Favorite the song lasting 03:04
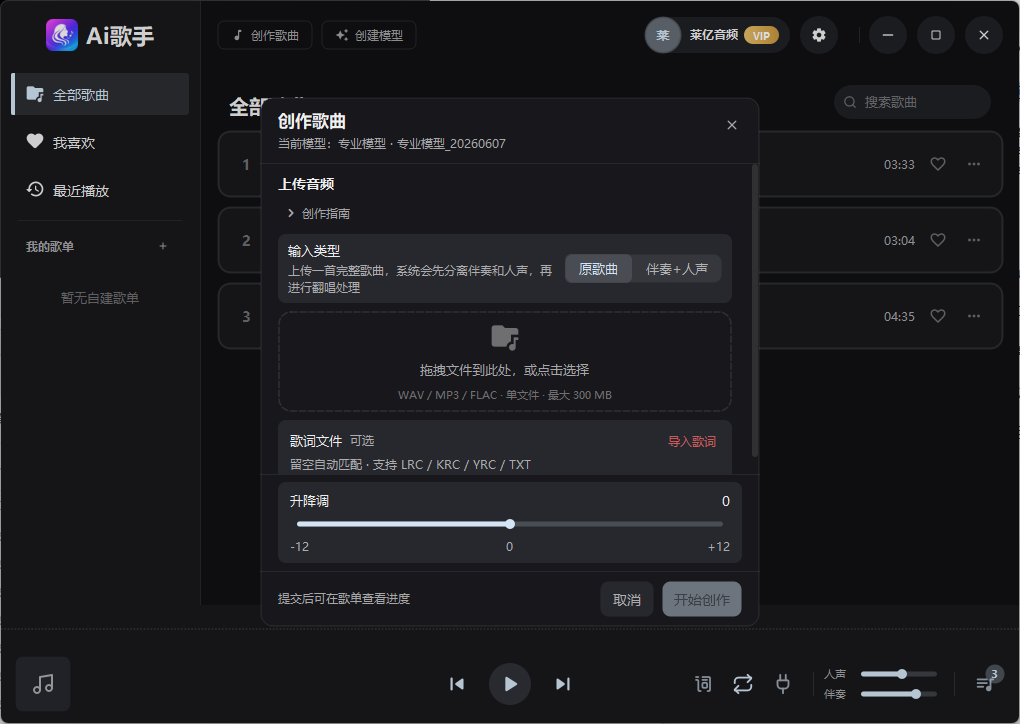1020x724 pixels. (937, 240)
